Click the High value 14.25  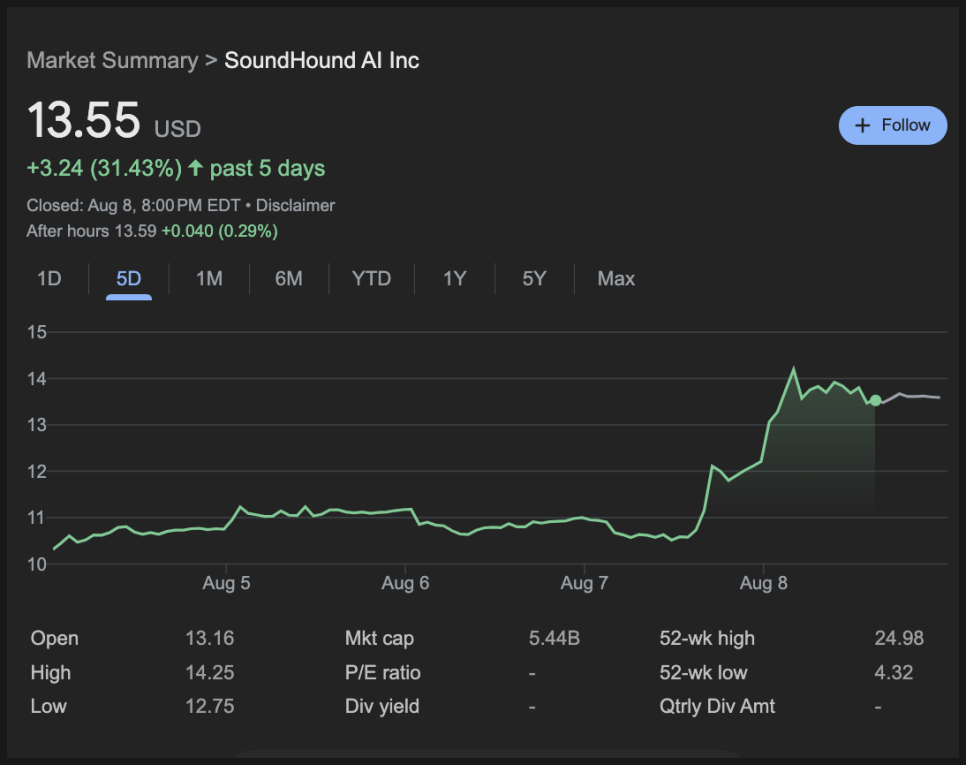coord(209,672)
